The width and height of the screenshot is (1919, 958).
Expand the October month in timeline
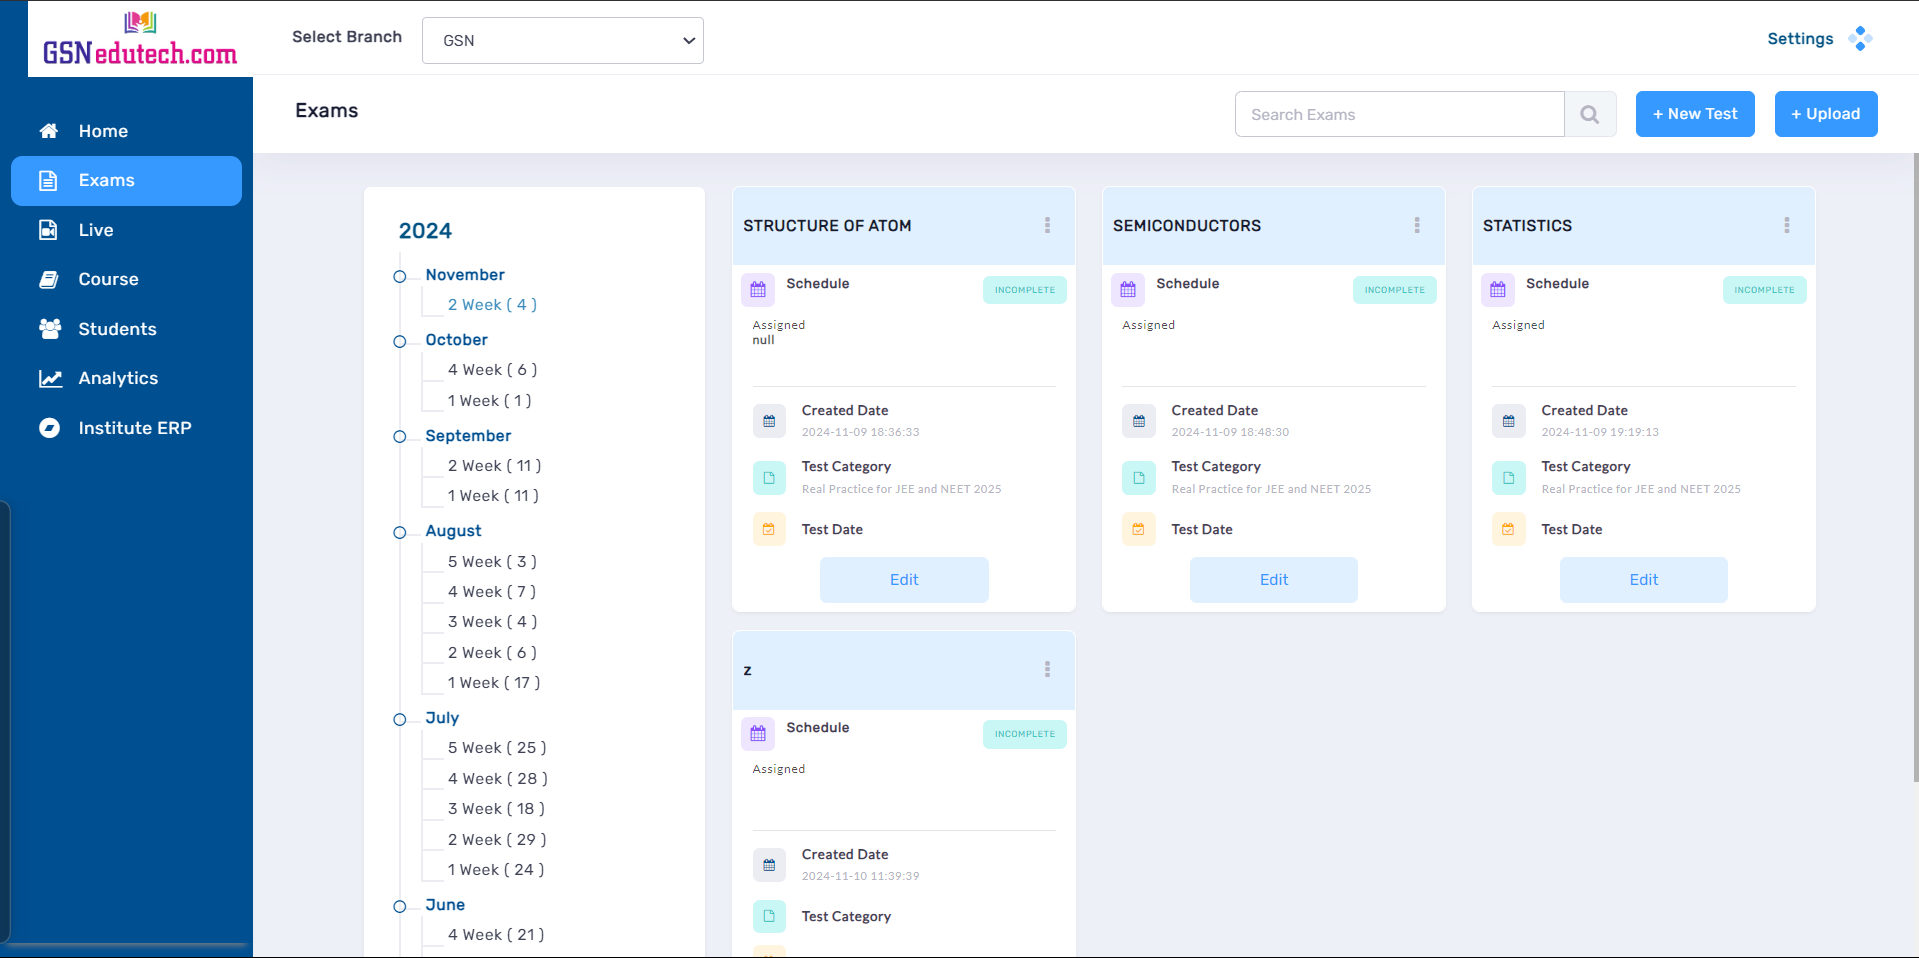tap(456, 340)
